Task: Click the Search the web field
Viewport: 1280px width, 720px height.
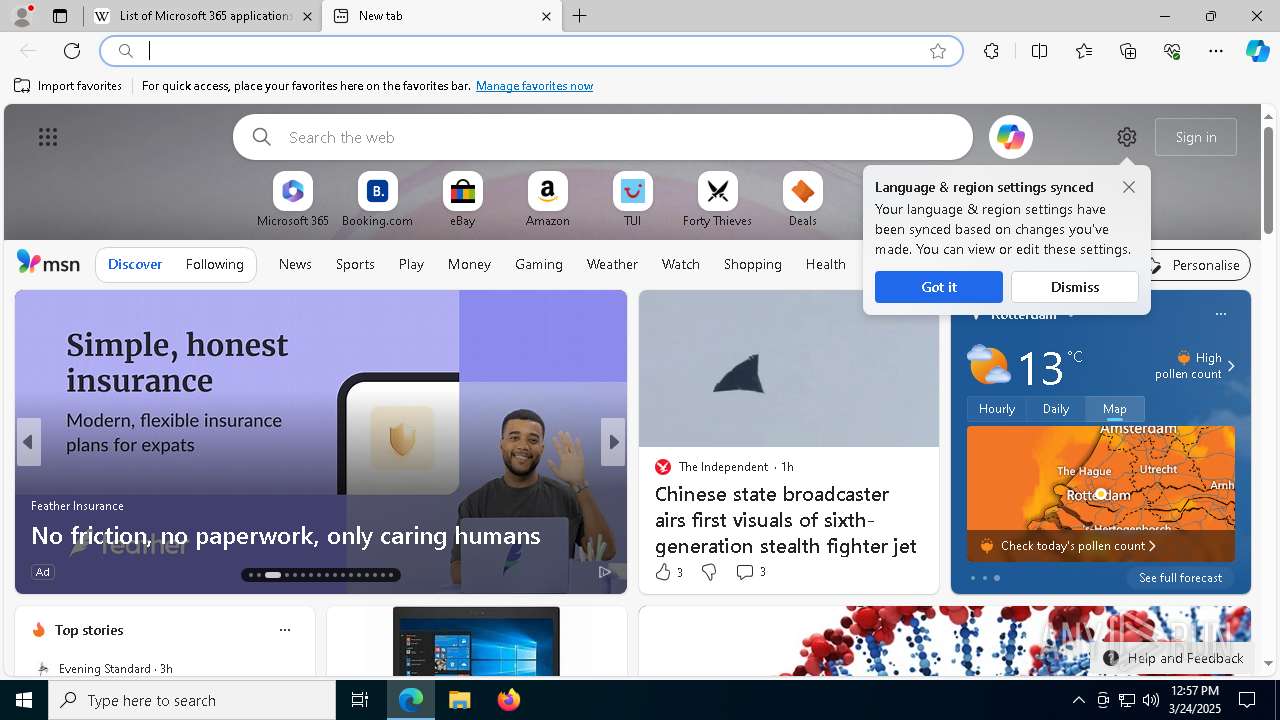Action: (x=603, y=137)
